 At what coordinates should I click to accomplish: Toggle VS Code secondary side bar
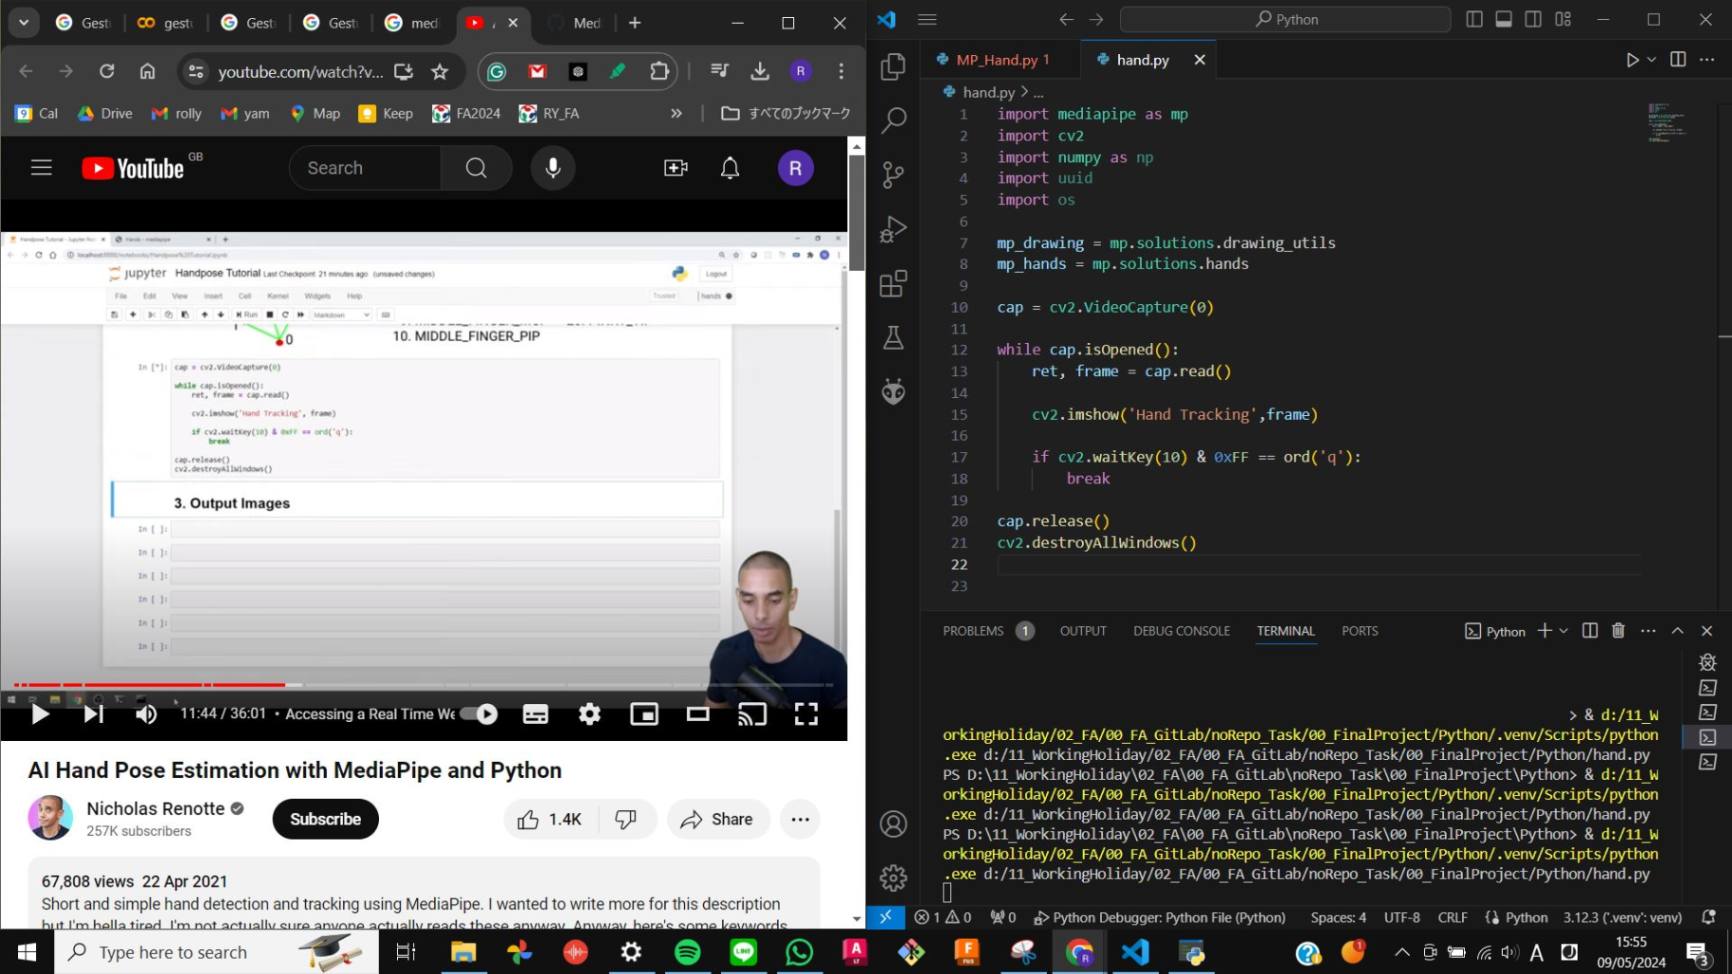pyautogui.click(x=1533, y=19)
